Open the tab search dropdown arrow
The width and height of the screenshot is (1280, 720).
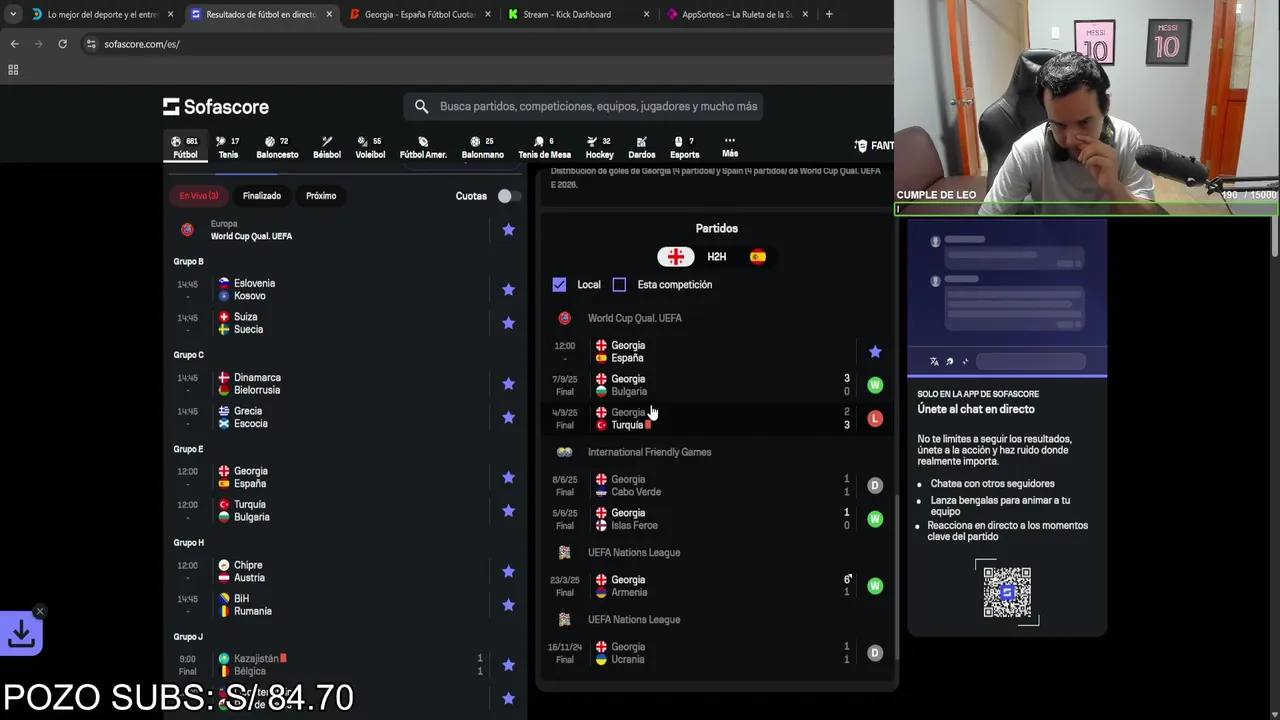13,14
